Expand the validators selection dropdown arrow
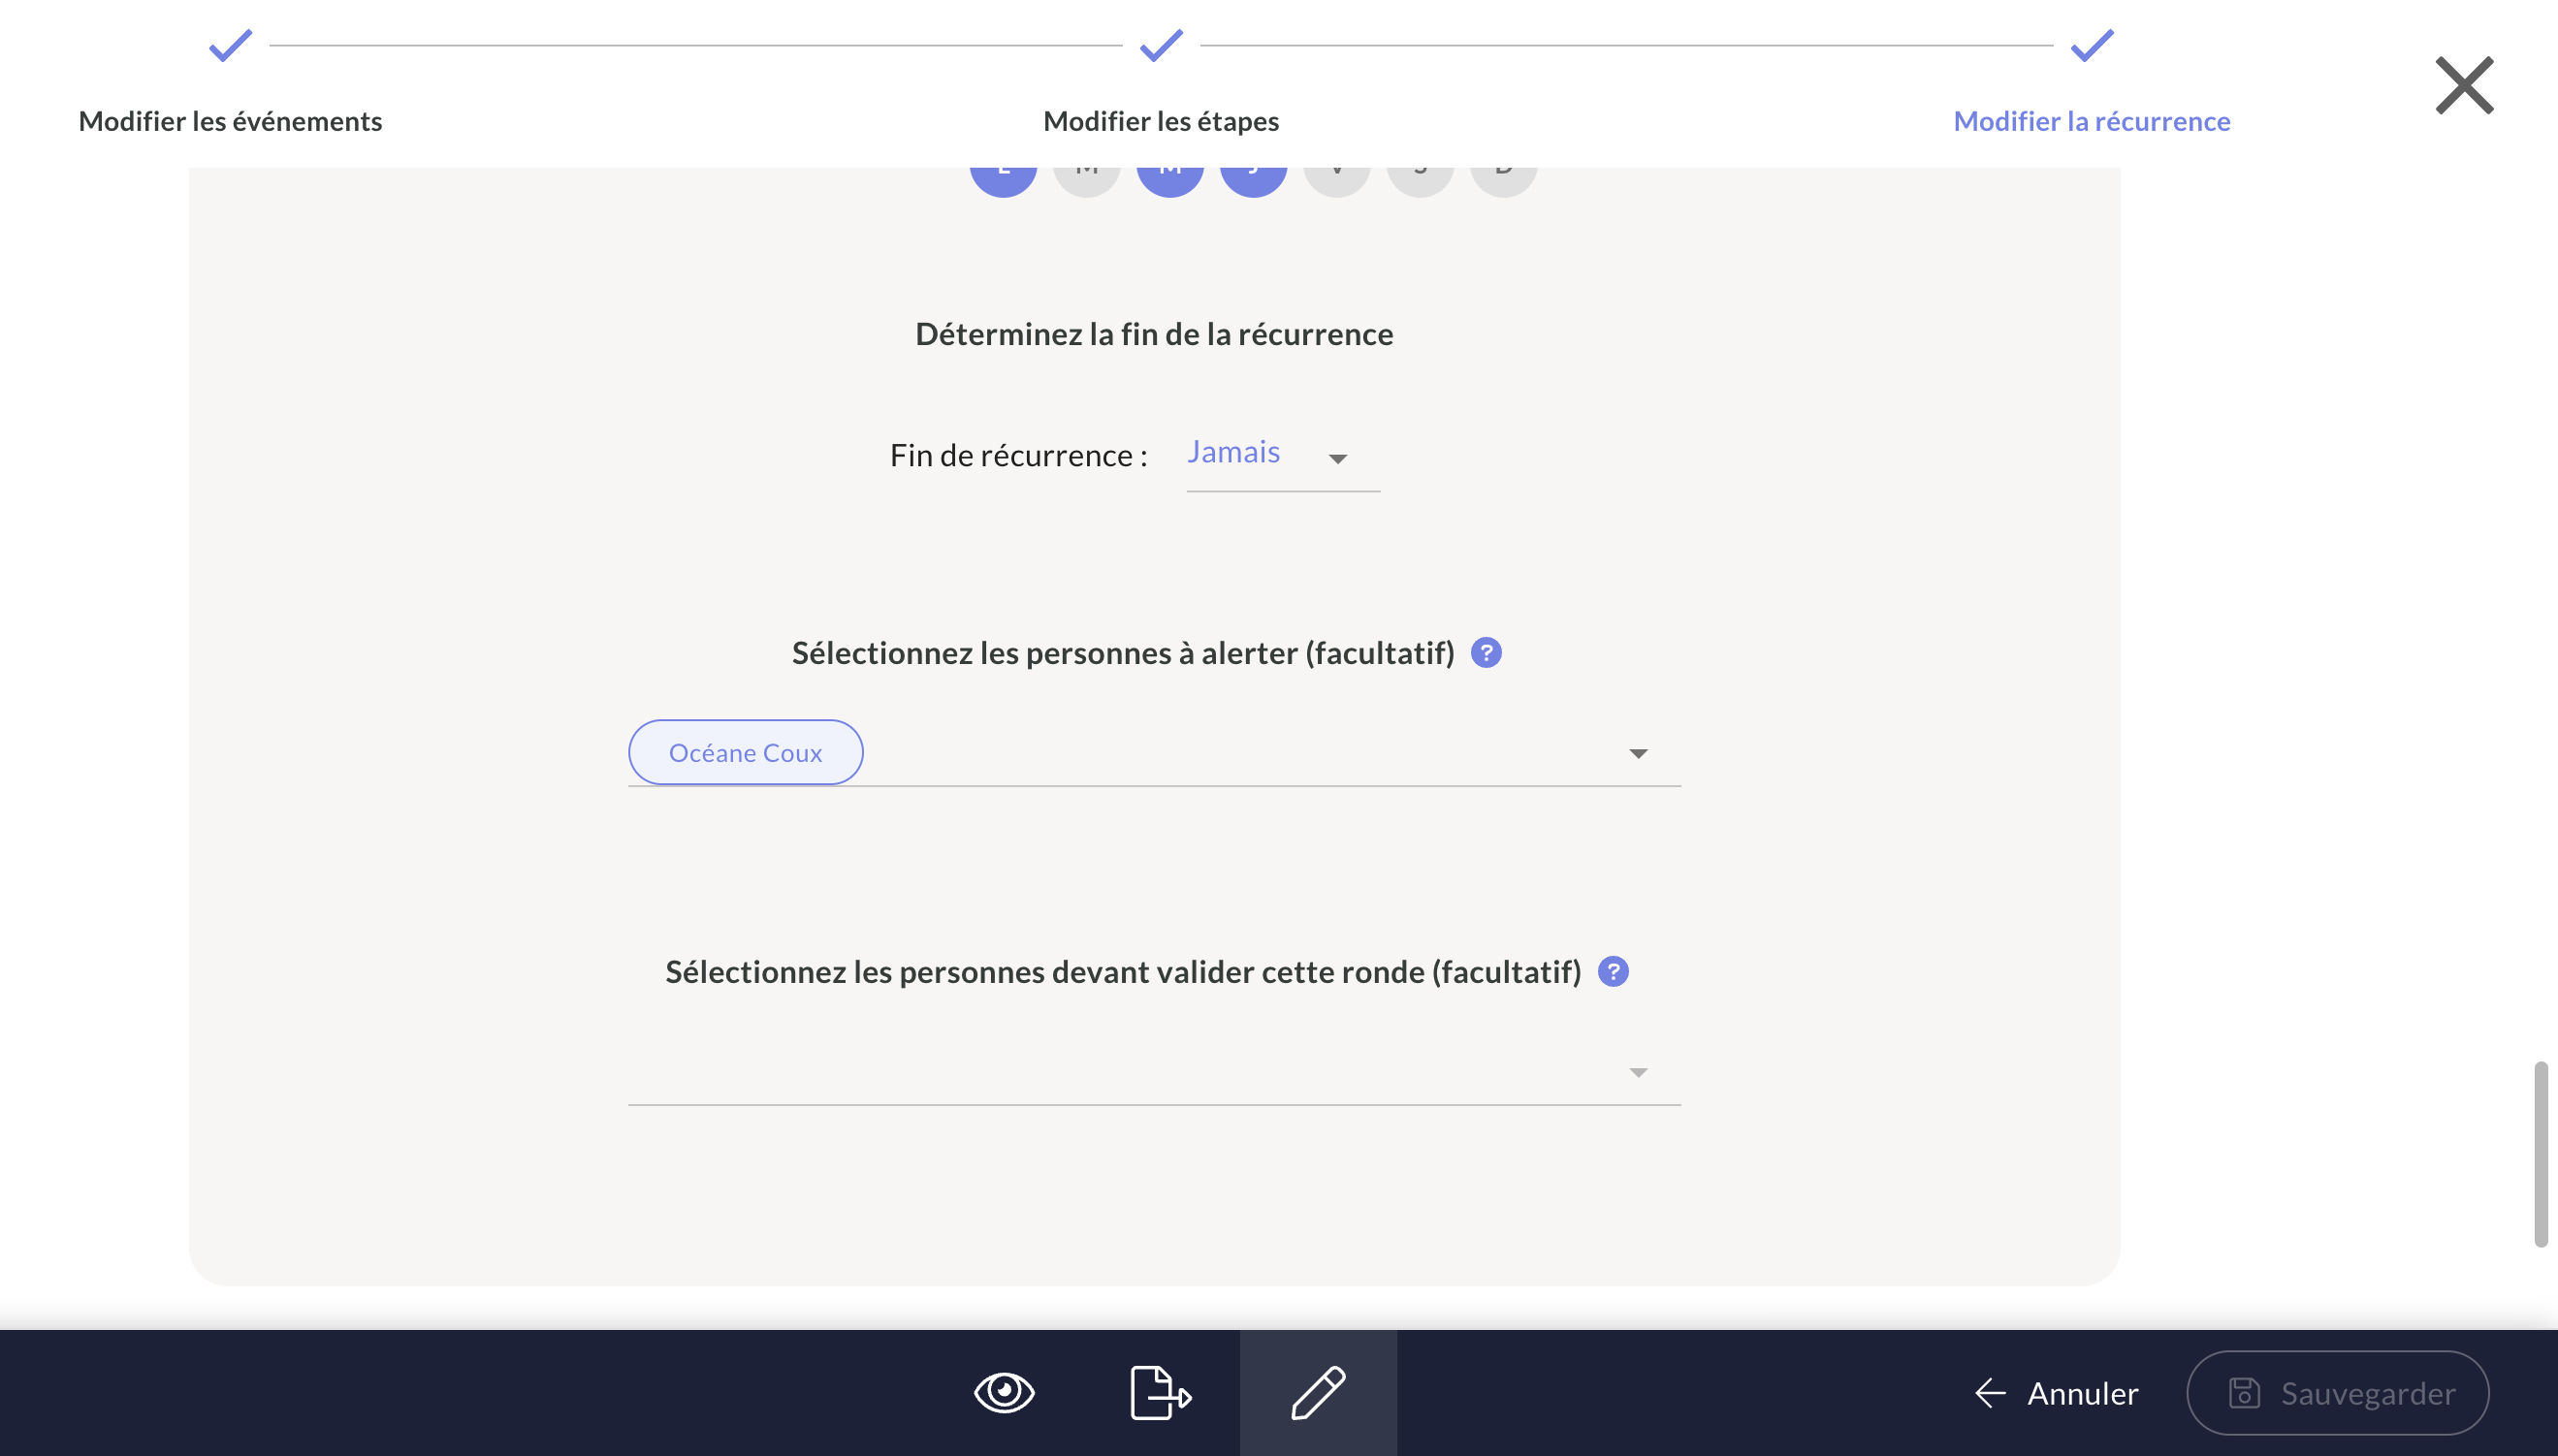2558x1456 pixels. point(1637,1073)
